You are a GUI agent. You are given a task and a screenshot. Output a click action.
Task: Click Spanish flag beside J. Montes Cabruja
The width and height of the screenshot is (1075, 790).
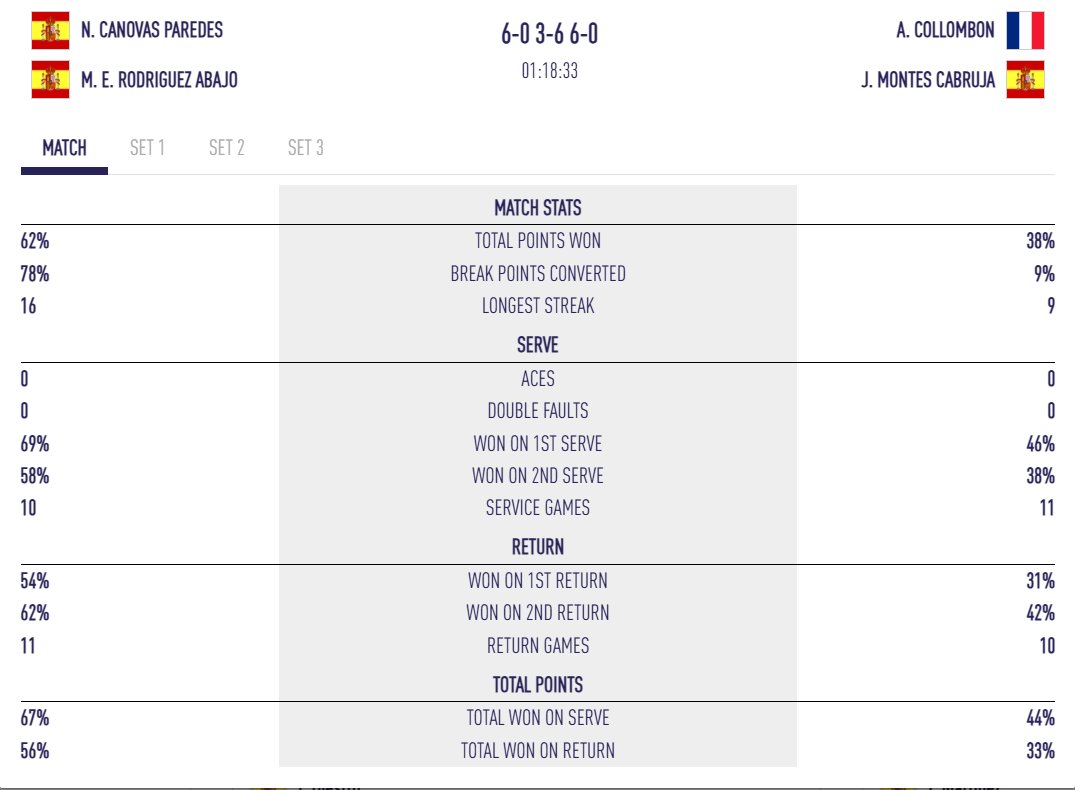point(1025,80)
